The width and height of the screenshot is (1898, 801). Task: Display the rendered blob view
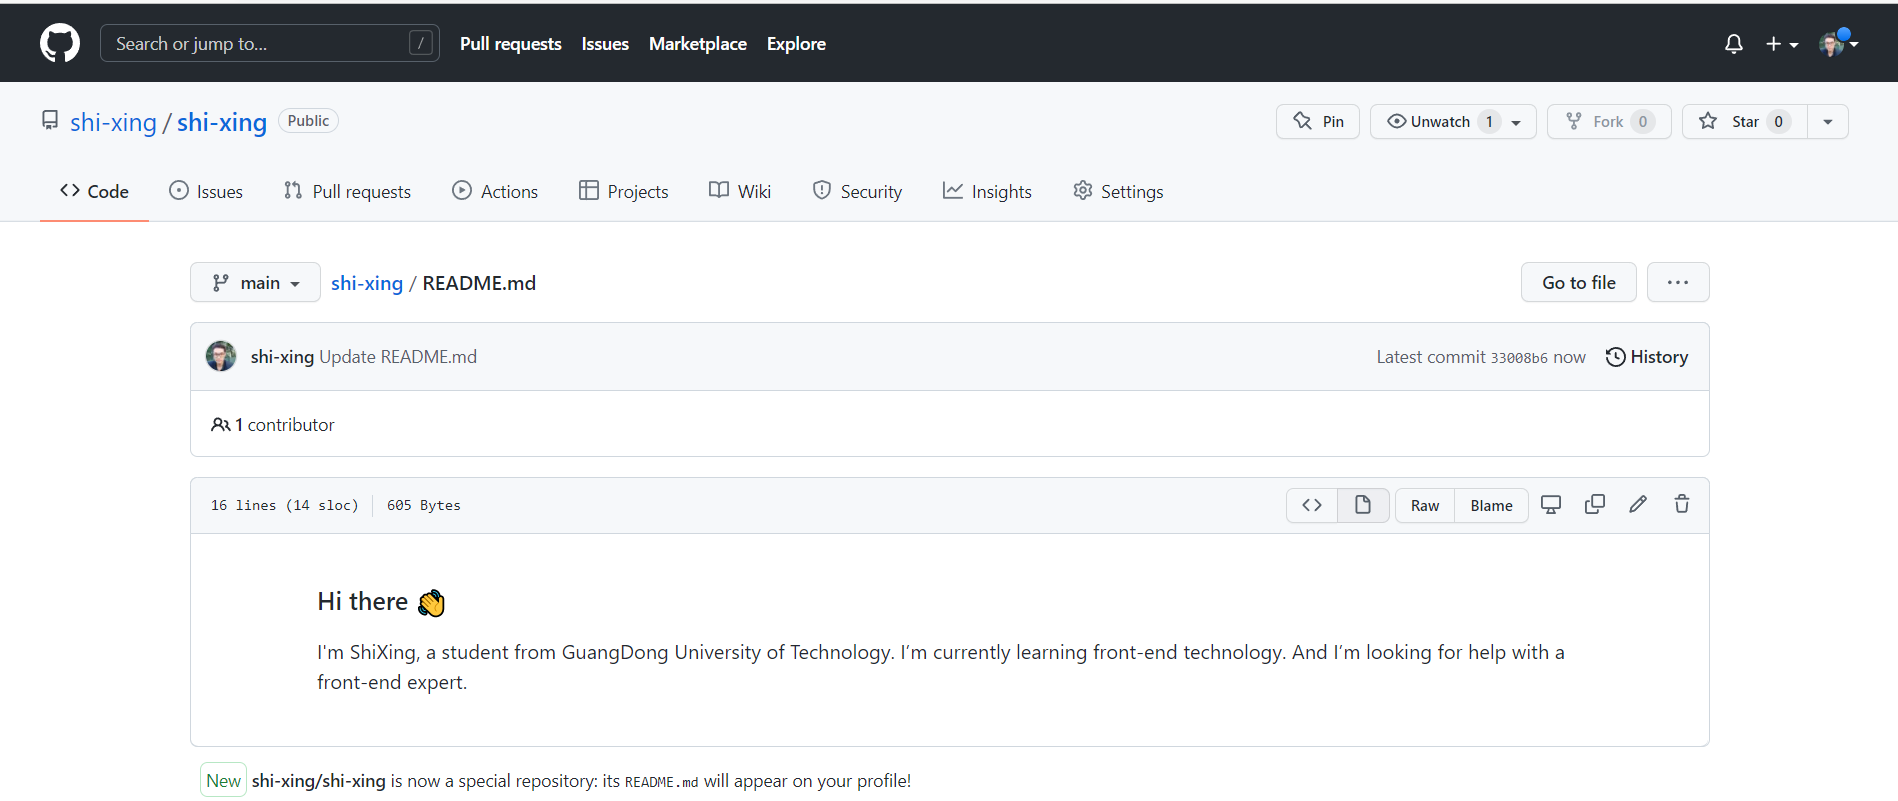pyautogui.click(x=1362, y=505)
